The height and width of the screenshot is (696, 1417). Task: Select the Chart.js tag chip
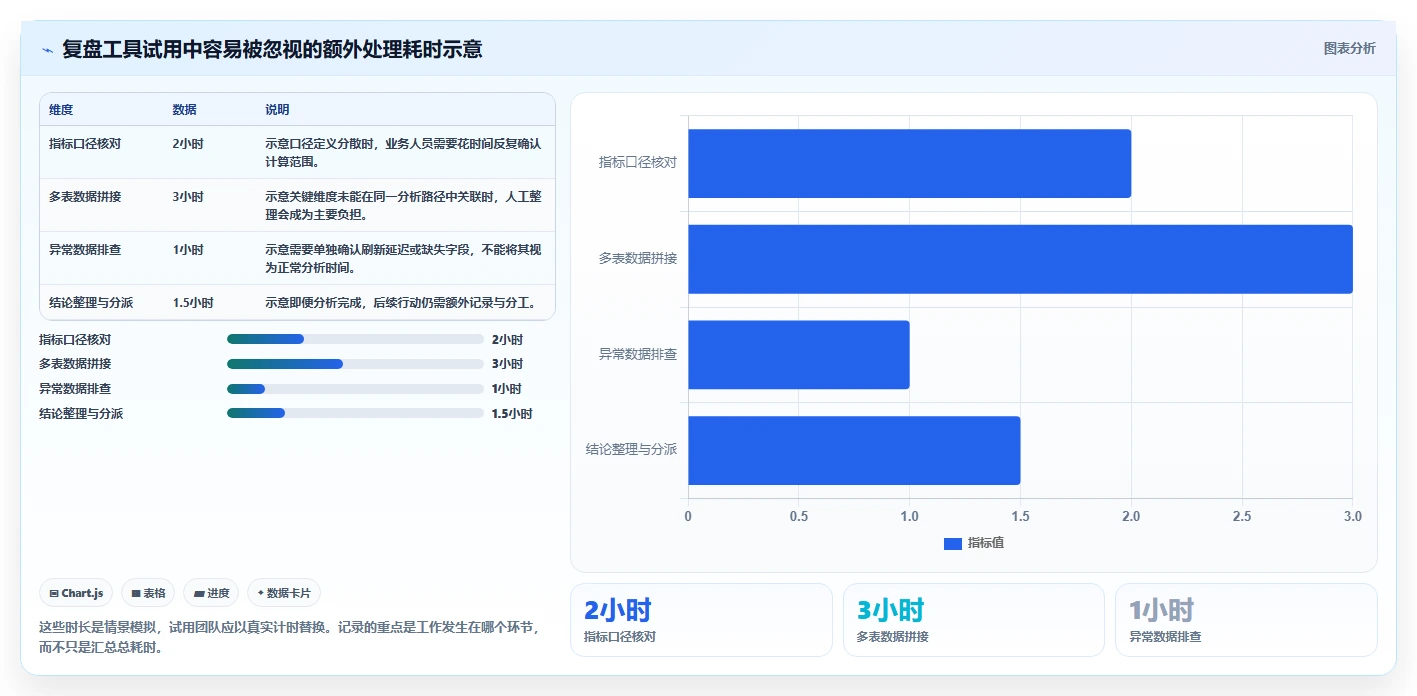tap(77, 593)
